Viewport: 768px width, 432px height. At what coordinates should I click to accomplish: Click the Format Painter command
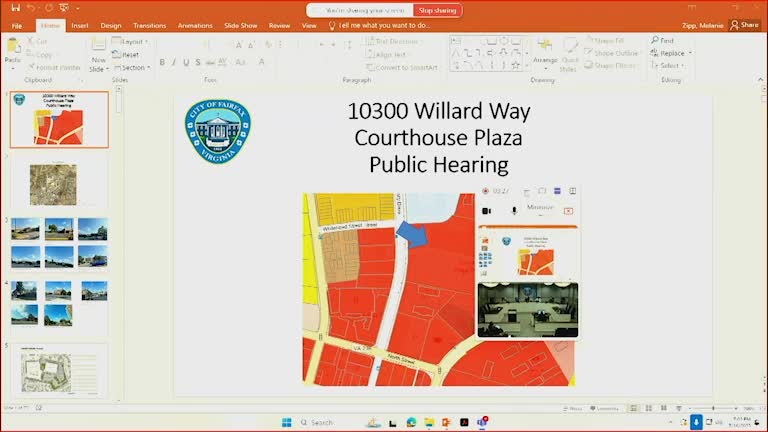point(54,67)
